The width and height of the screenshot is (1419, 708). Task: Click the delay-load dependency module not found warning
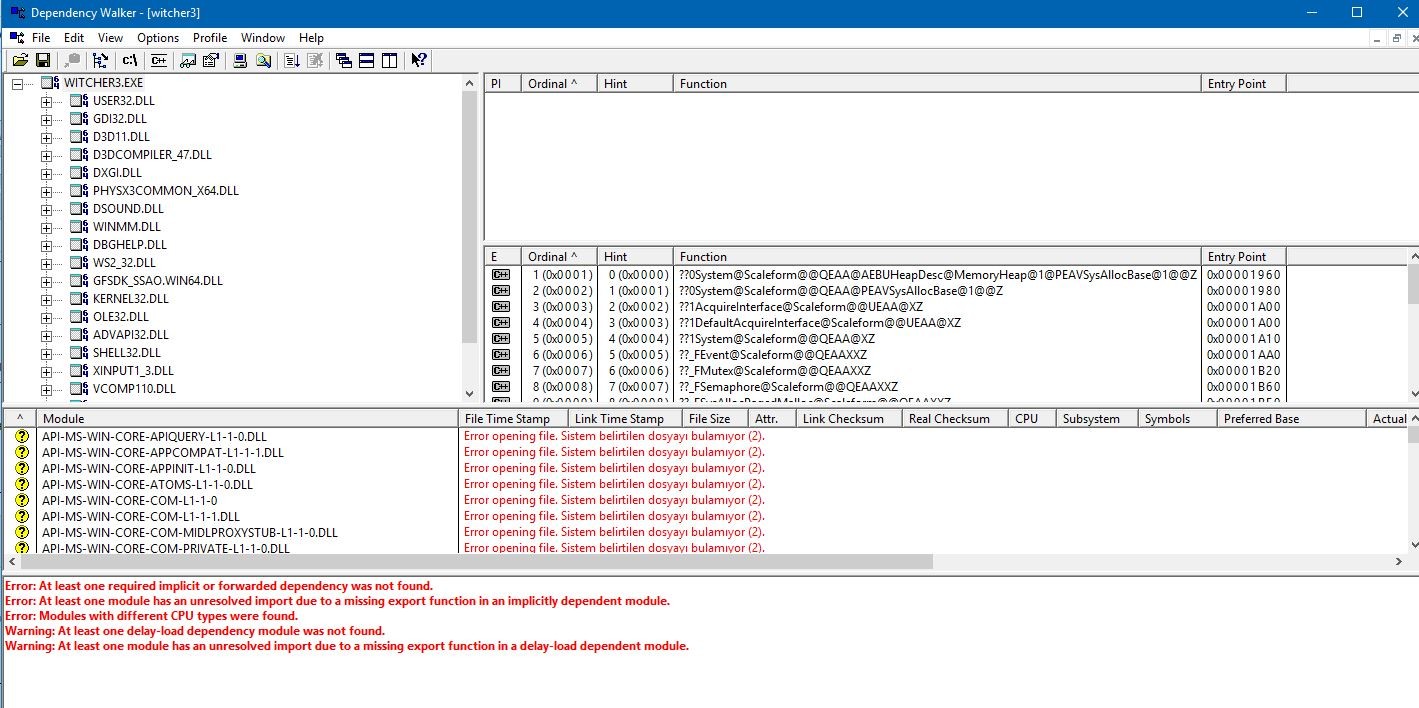pos(195,631)
